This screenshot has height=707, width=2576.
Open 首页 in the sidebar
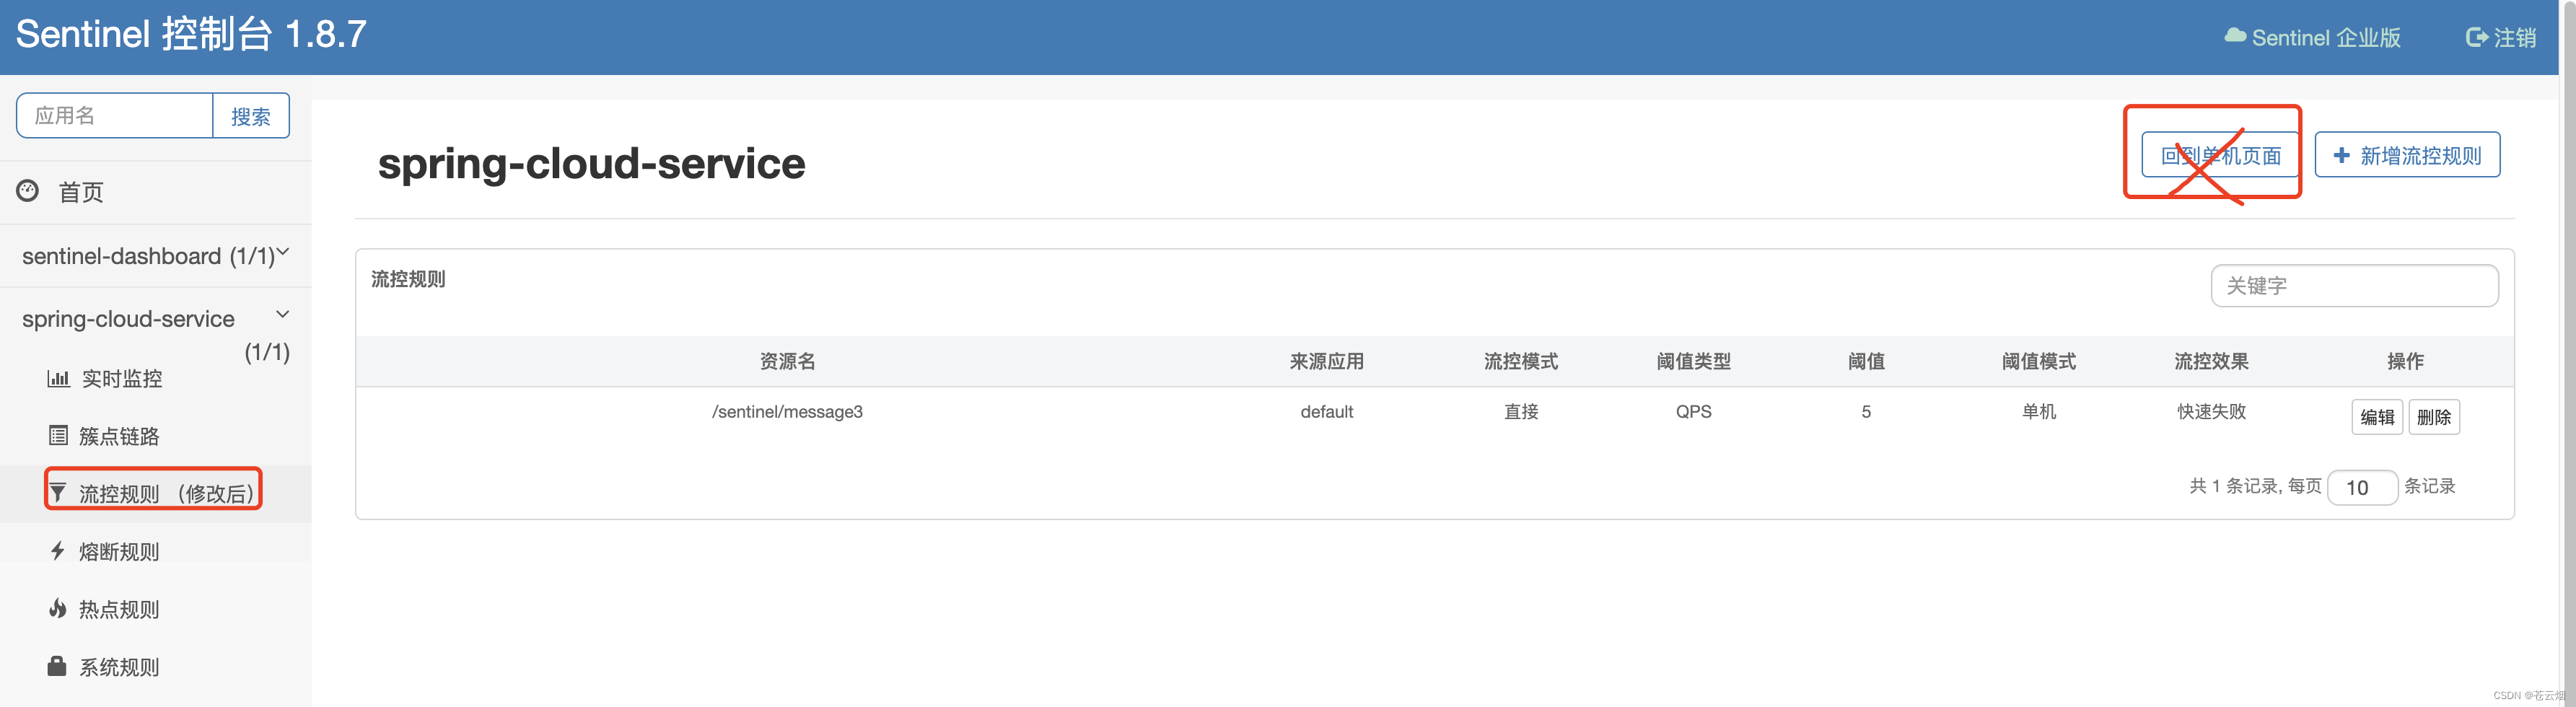coord(81,192)
